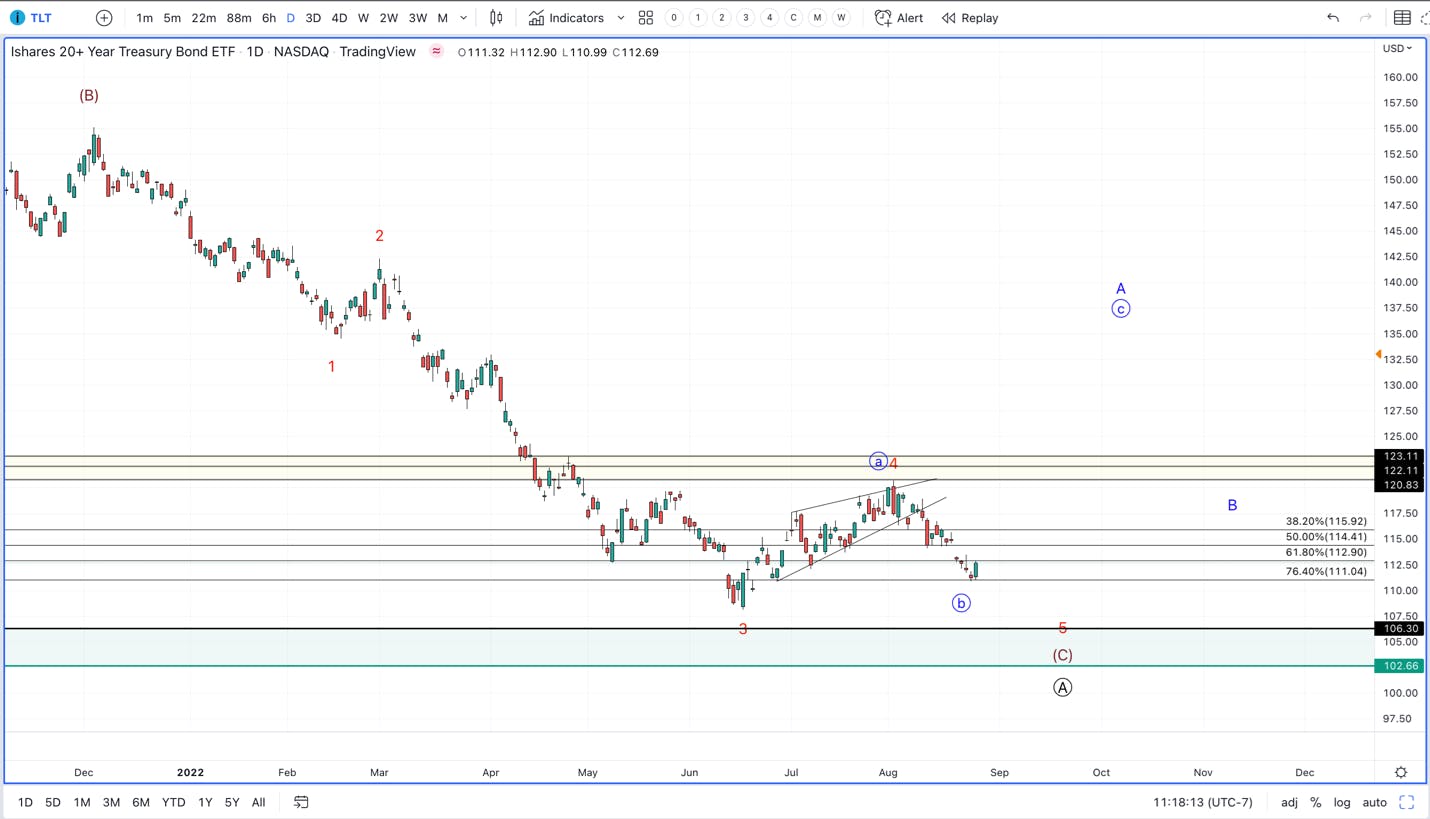This screenshot has width=1430, height=819.
Task: Expand the timeframe dropdown chevron
Action: [462, 17]
